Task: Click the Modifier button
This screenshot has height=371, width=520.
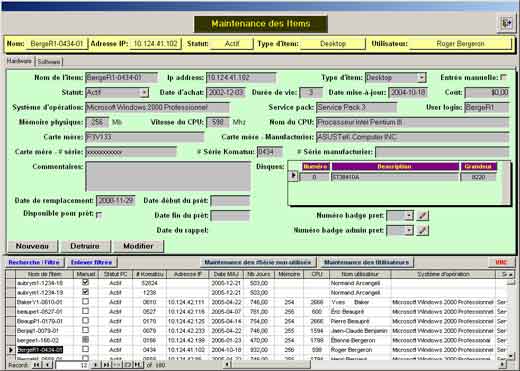Action: tap(138, 246)
